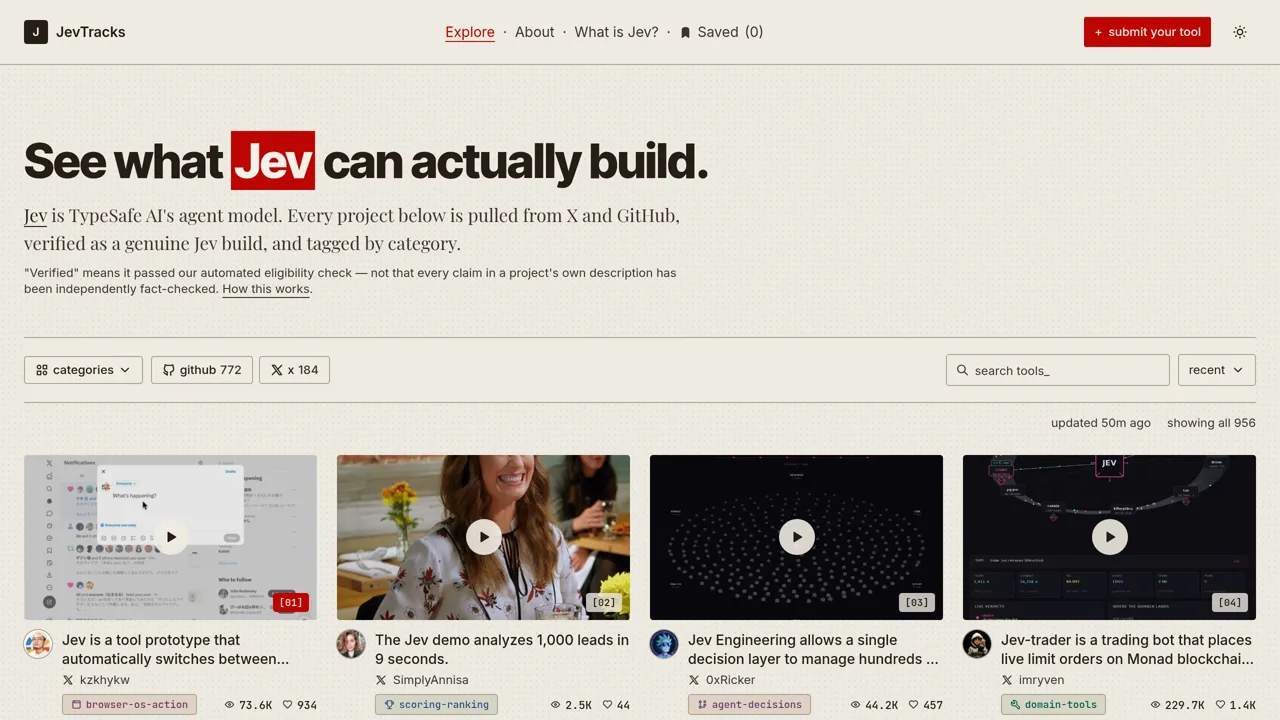Image resolution: width=1280 pixels, height=720 pixels.
Task: Open Saved (0) bookmarks
Action: (x=721, y=32)
